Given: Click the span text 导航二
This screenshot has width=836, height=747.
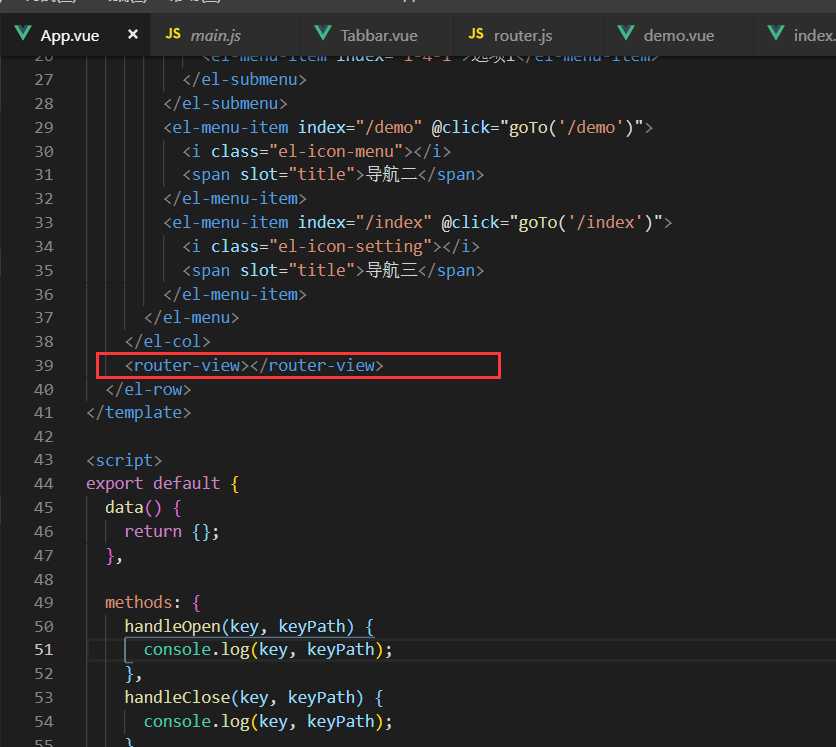Looking at the screenshot, I should click(x=392, y=175).
